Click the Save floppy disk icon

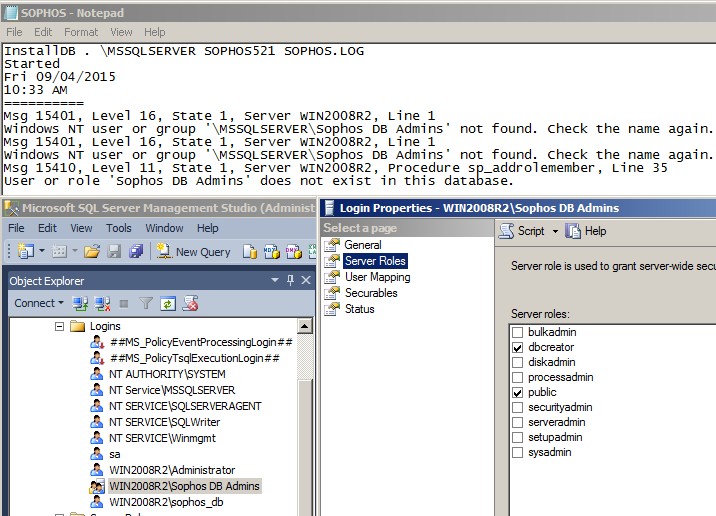(114, 251)
